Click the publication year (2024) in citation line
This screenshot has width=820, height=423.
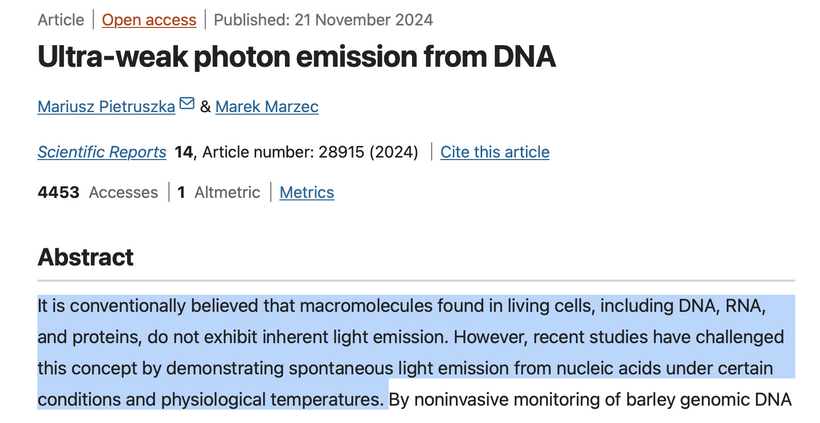394,152
